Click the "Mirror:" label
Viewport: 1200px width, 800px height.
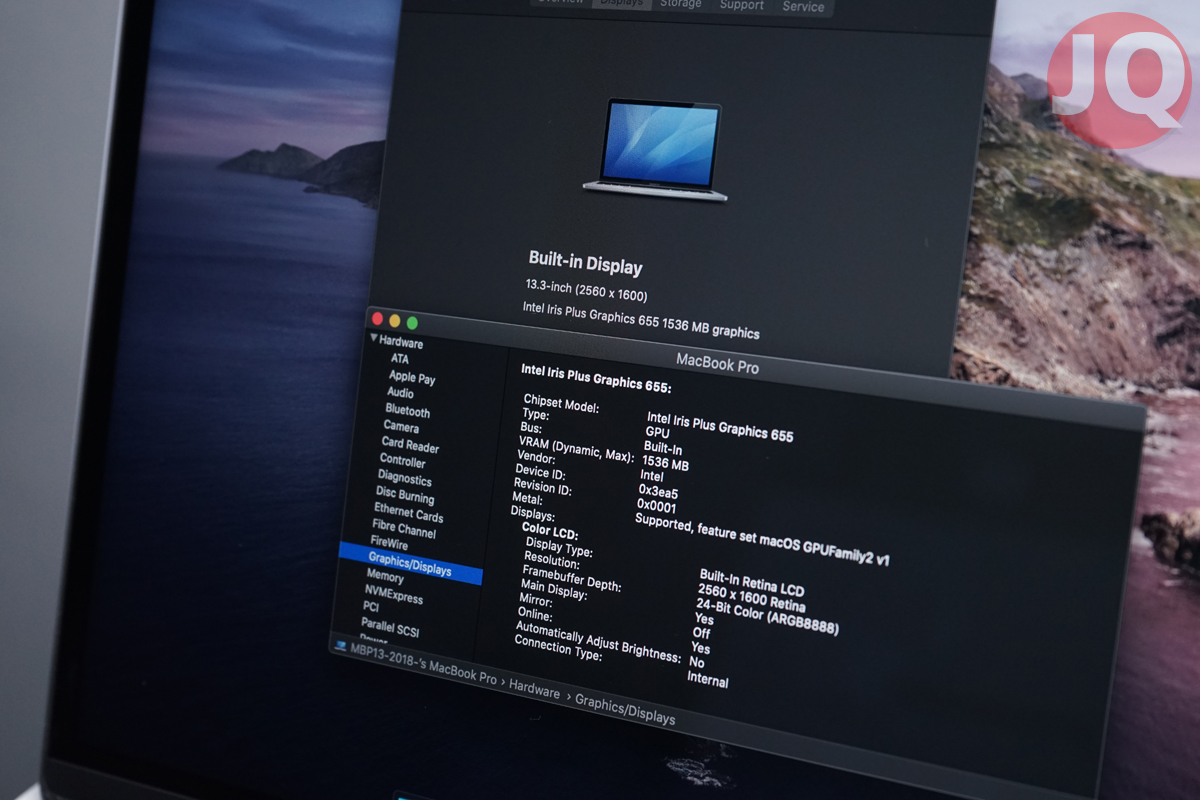pos(535,599)
